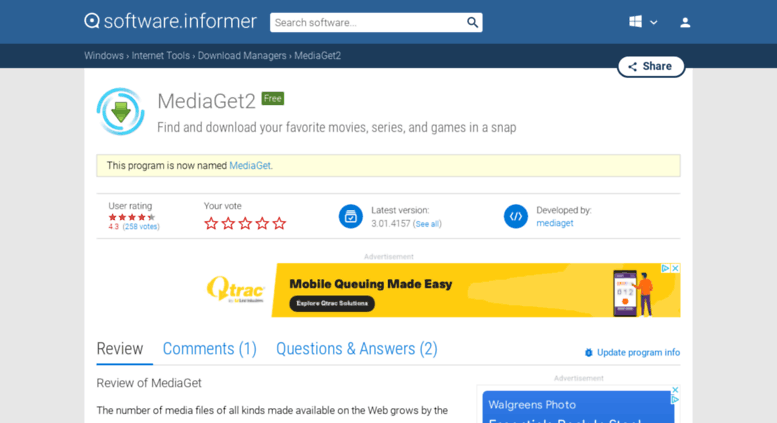Image resolution: width=777 pixels, height=423 pixels.
Task: Click the Update program info link
Action: 638,352
